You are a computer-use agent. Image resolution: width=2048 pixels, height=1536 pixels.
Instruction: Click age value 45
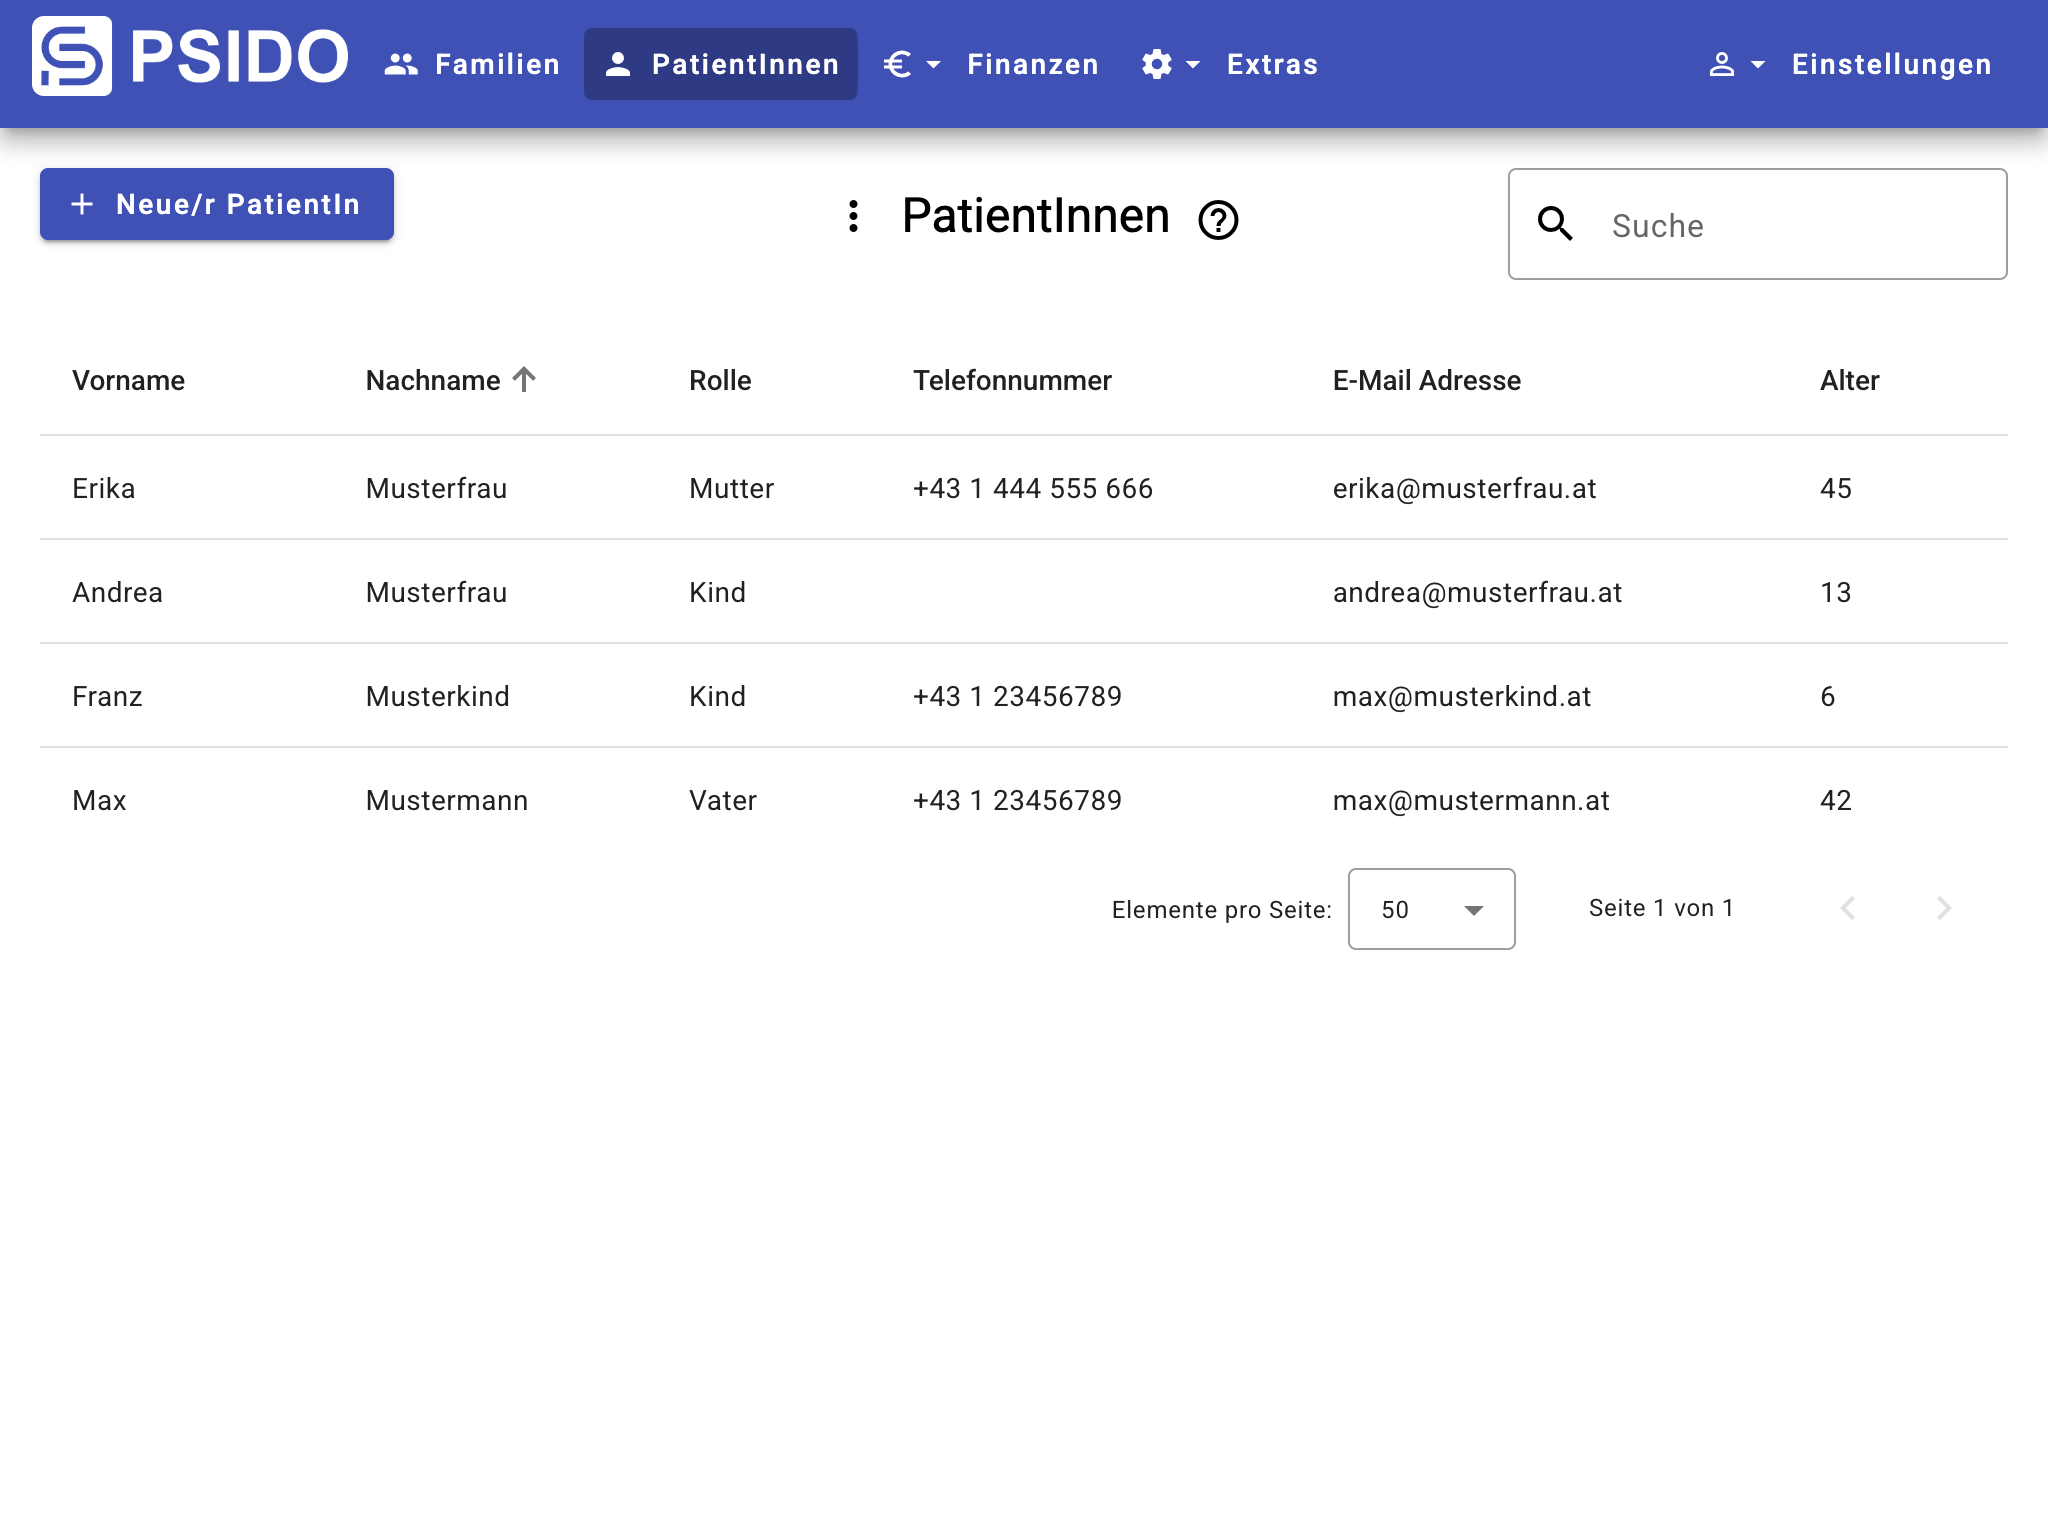tap(1836, 488)
